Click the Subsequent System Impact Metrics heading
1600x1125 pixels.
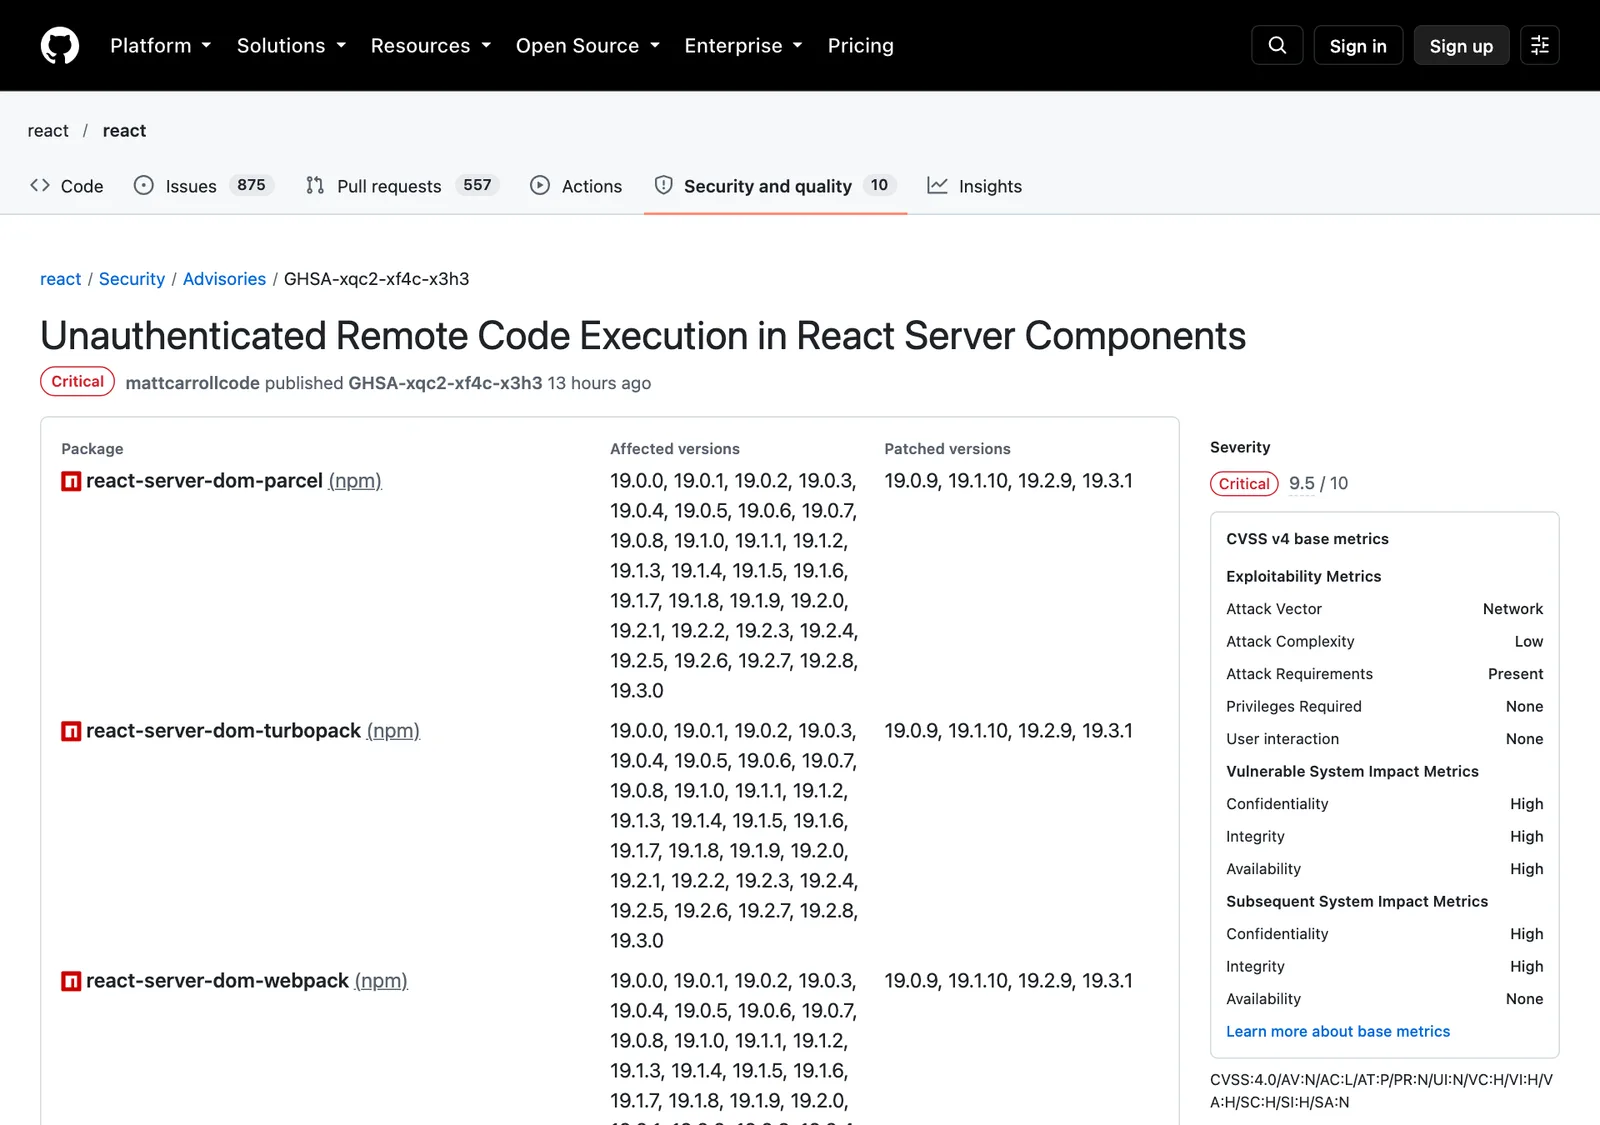[1357, 902]
